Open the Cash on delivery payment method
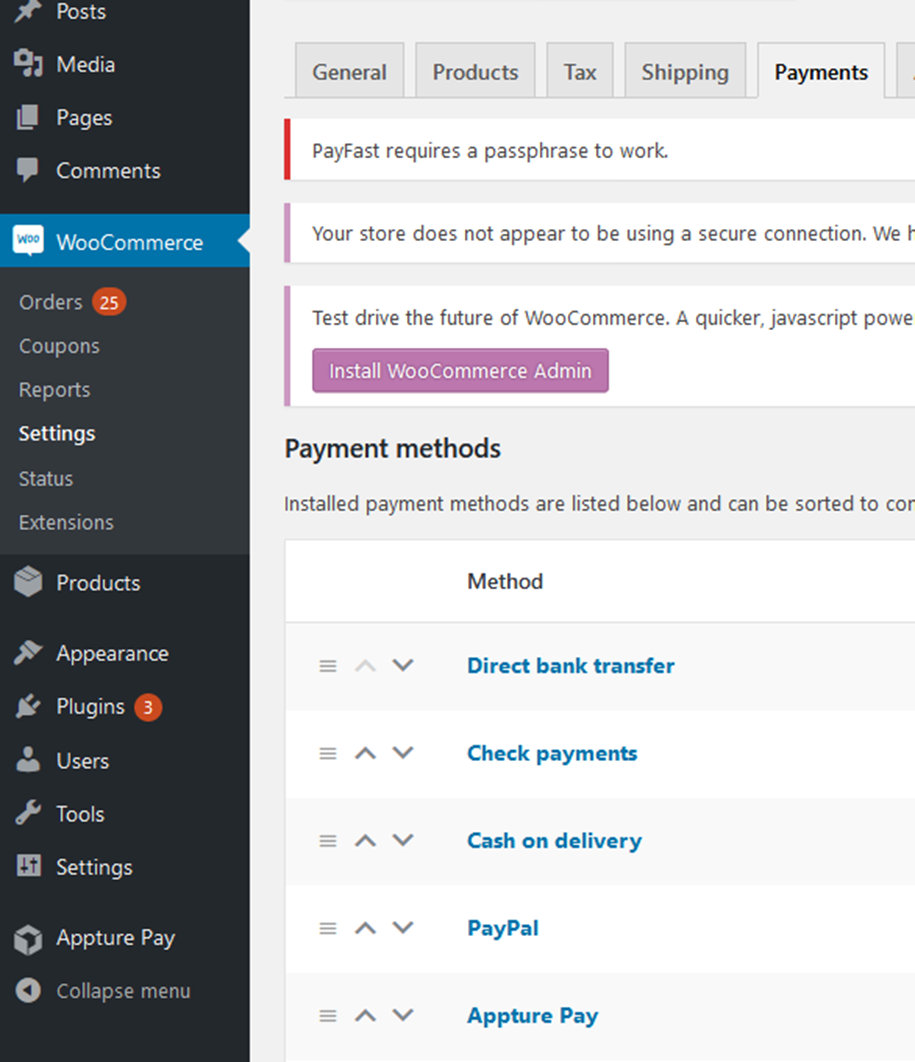915x1062 pixels. click(x=554, y=841)
